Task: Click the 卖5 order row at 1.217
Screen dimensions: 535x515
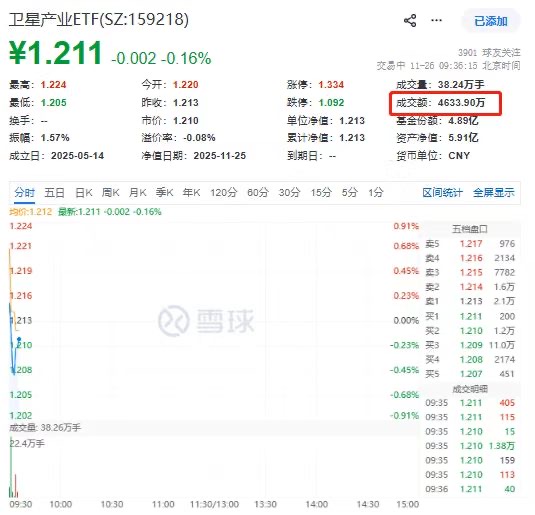Action: [x=470, y=244]
